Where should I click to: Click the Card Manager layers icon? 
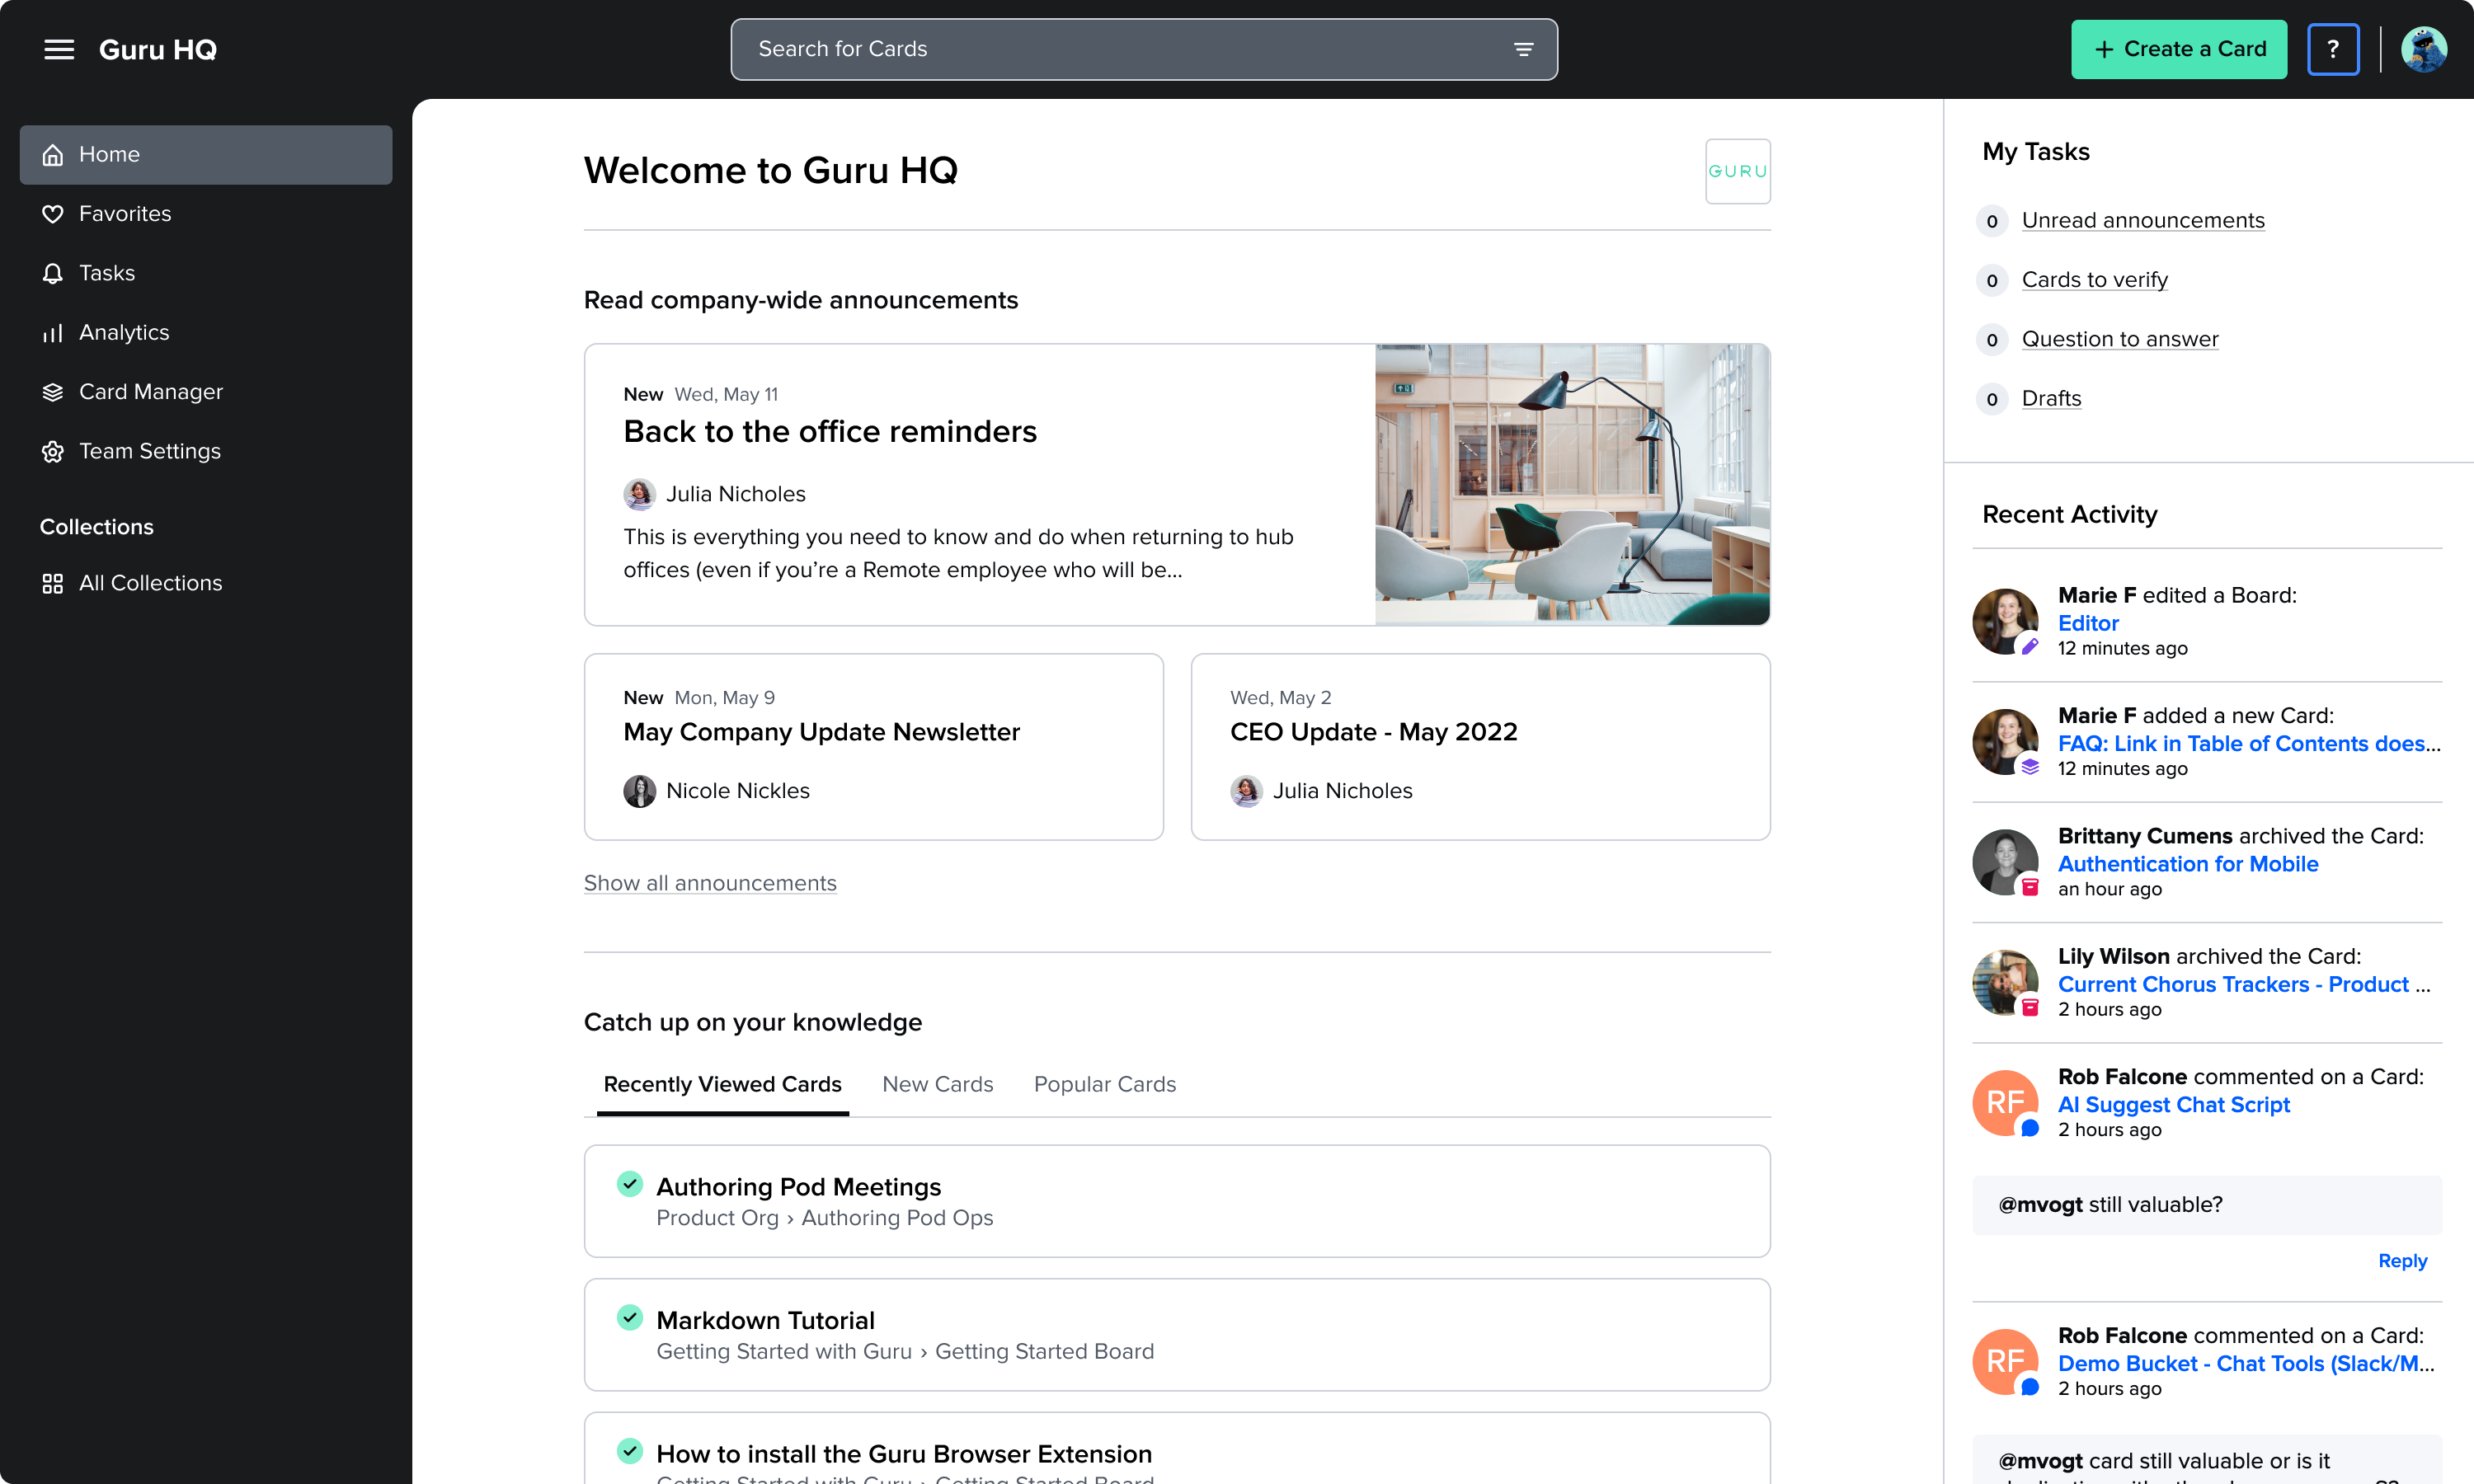(x=53, y=392)
